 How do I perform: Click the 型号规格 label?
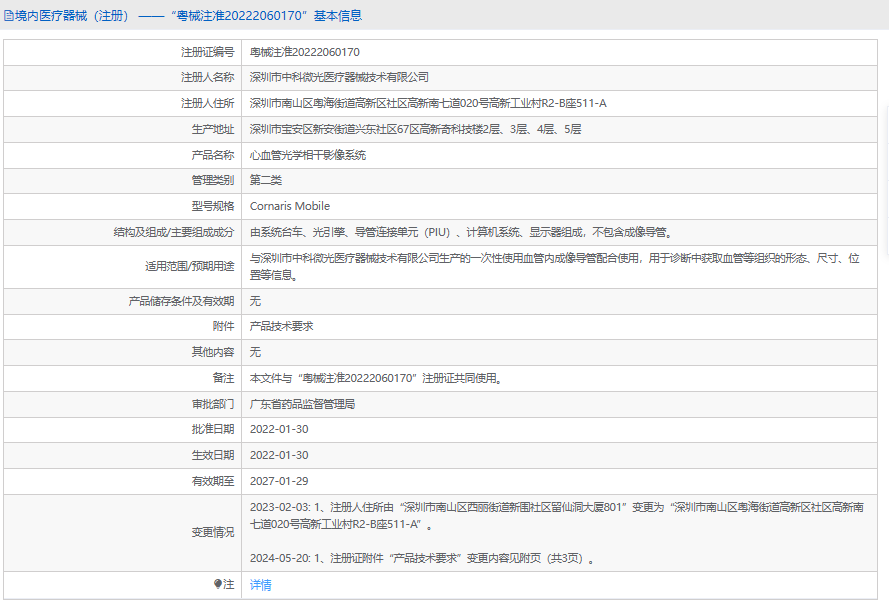pyautogui.click(x=213, y=206)
